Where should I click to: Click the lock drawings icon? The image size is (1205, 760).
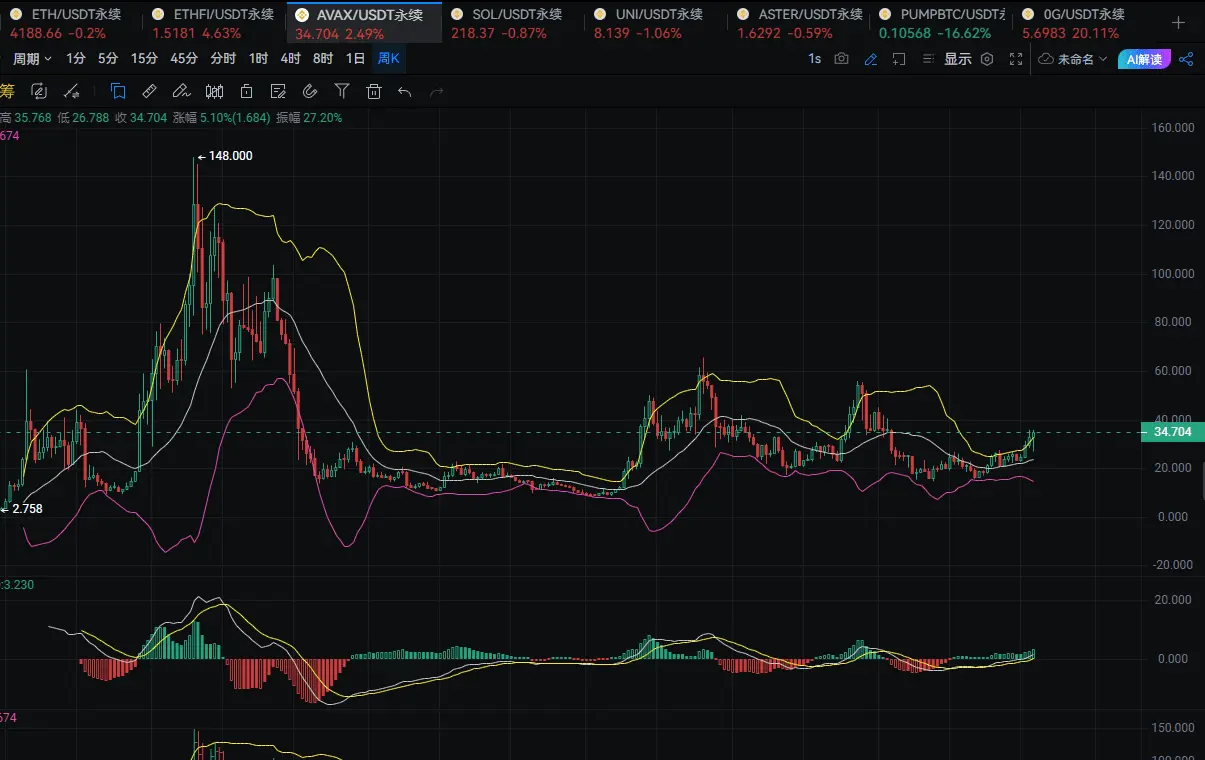point(246,91)
